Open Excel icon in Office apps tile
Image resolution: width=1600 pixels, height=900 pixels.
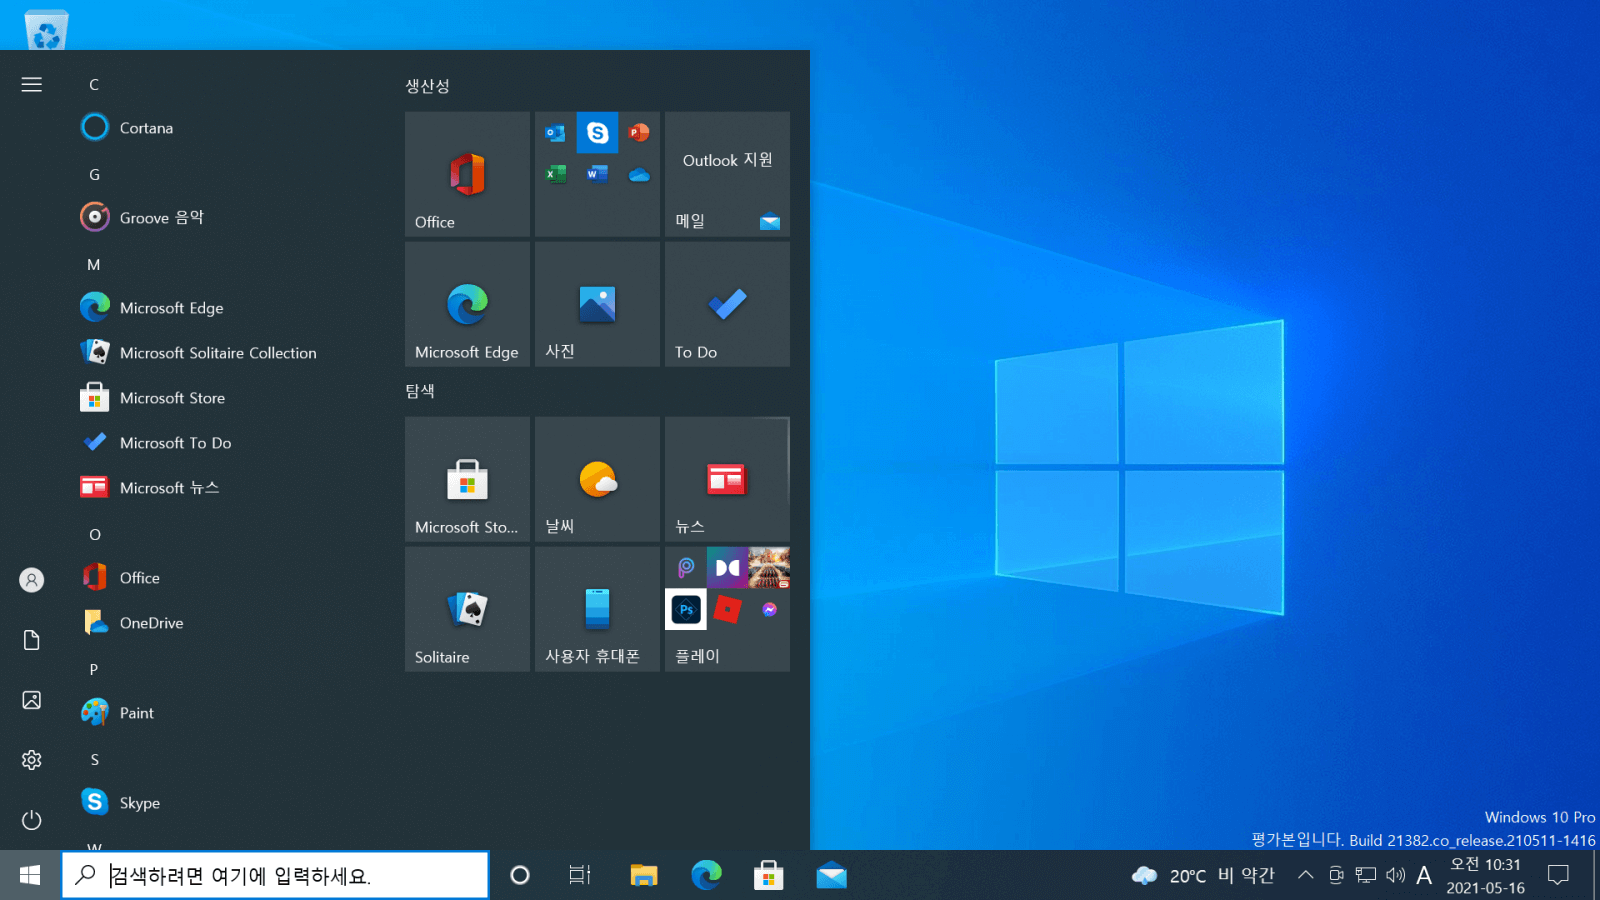[x=555, y=174]
